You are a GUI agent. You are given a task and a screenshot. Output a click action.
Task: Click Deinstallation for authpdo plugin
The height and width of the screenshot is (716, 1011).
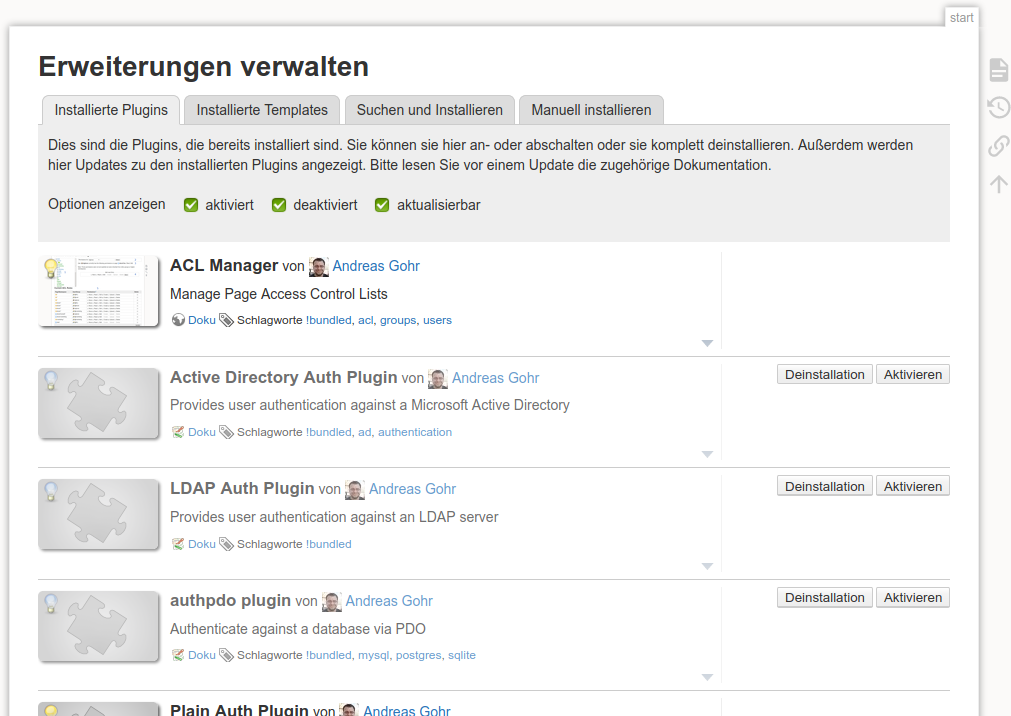point(824,598)
